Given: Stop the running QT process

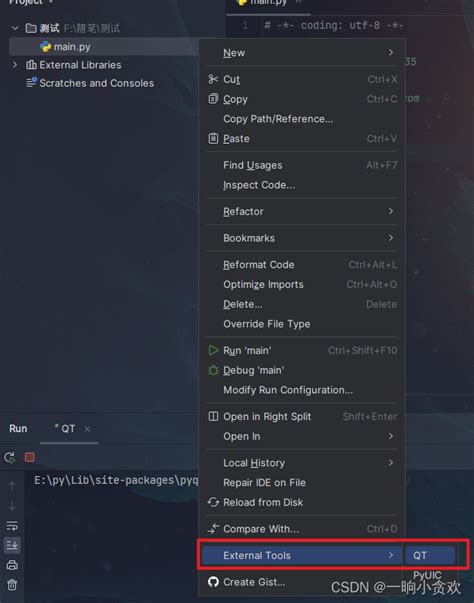Looking at the screenshot, I should point(30,457).
